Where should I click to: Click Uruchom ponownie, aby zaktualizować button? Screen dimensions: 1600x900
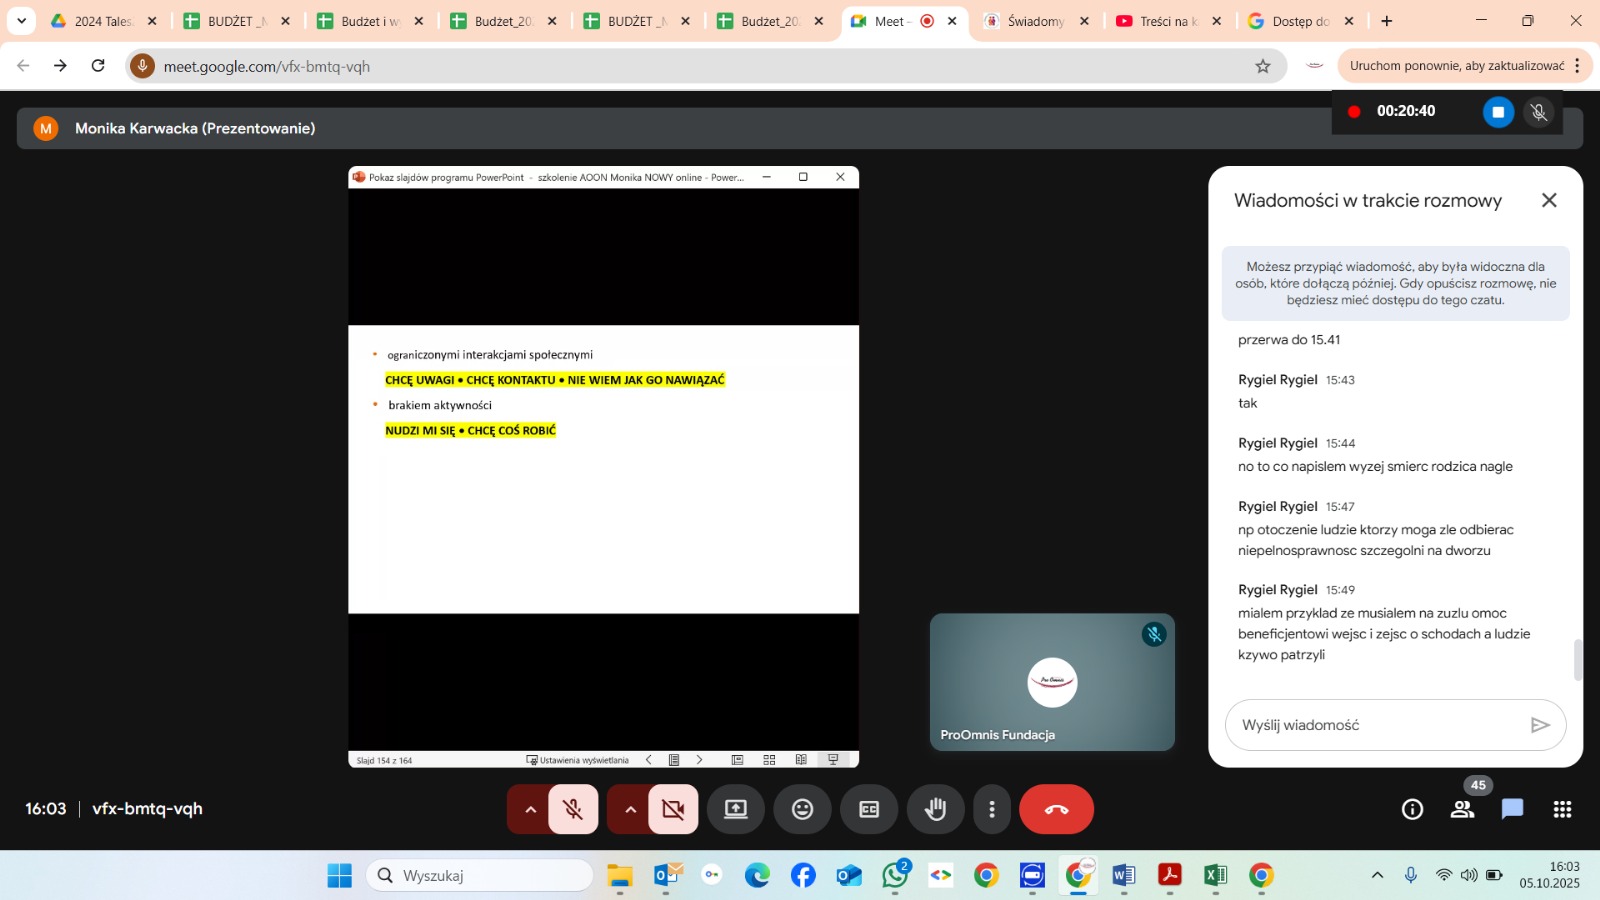[x=1456, y=66]
